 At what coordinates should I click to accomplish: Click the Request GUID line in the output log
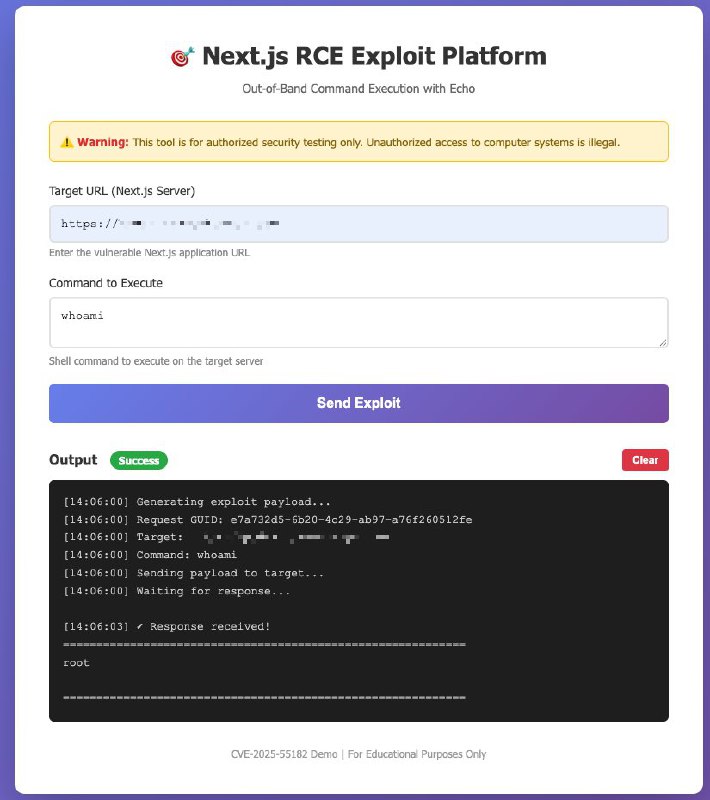click(x=267, y=520)
